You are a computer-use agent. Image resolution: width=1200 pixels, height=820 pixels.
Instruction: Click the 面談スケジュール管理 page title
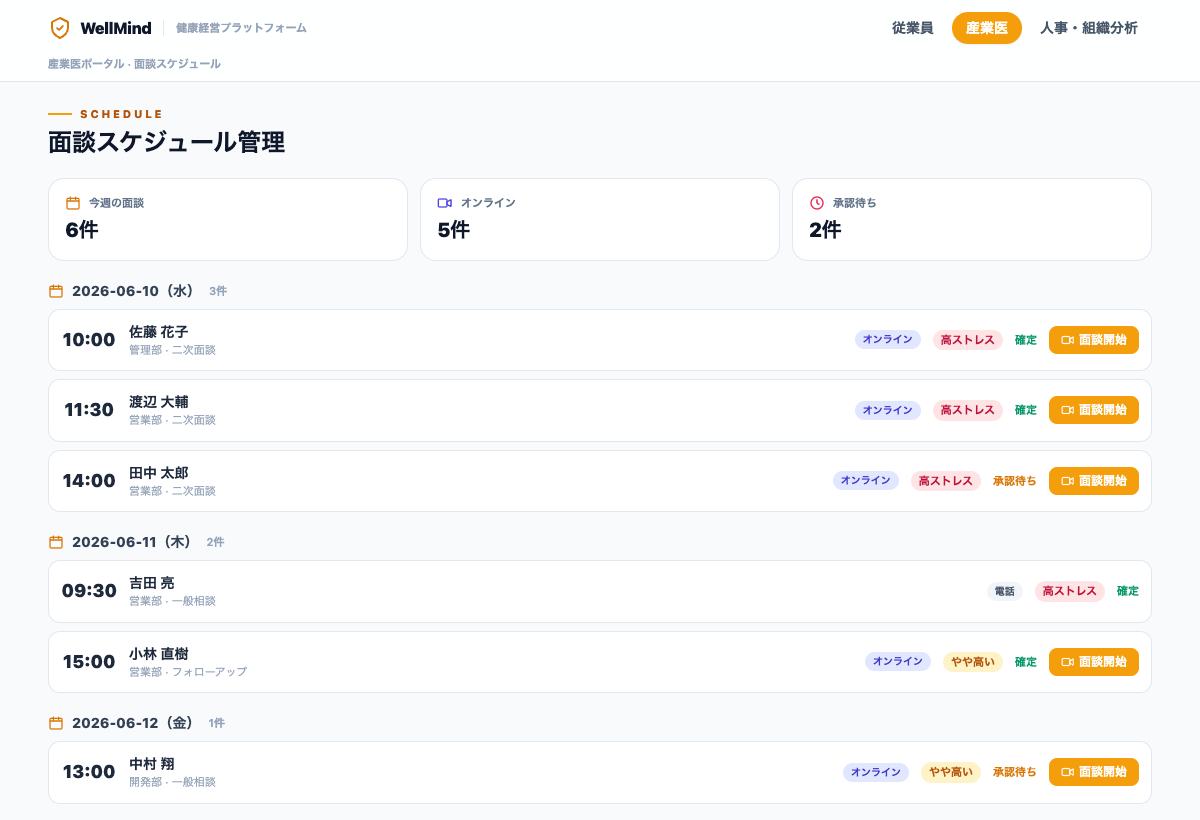(x=167, y=142)
